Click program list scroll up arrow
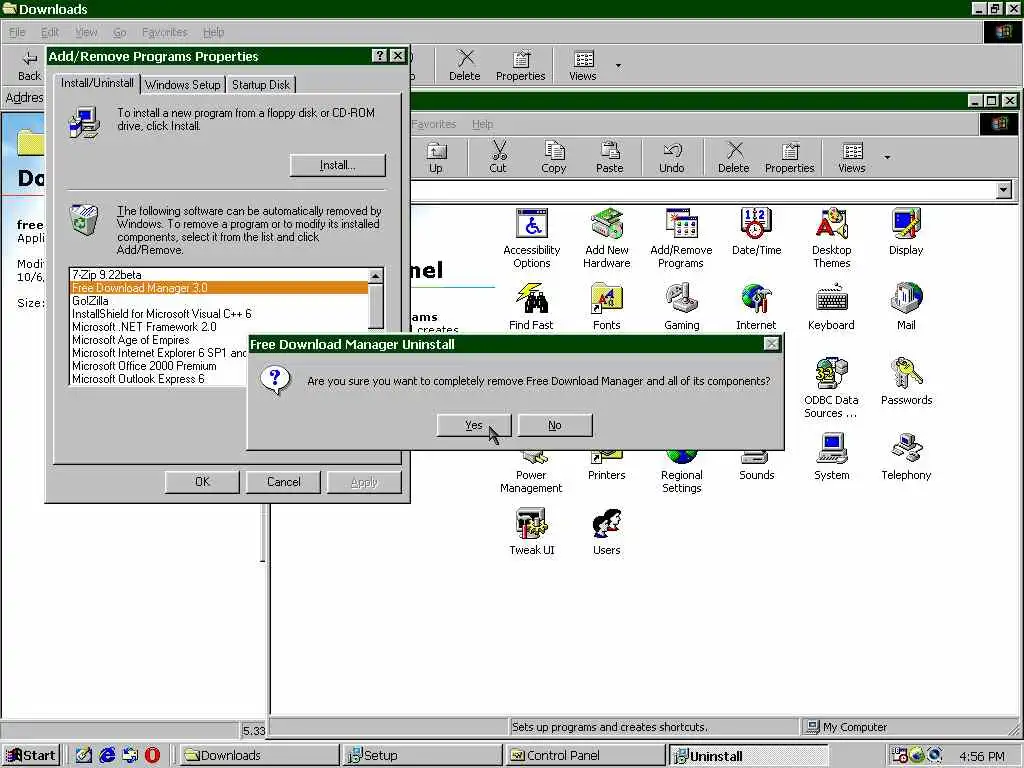The width and height of the screenshot is (1024, 768). (376, 276)
